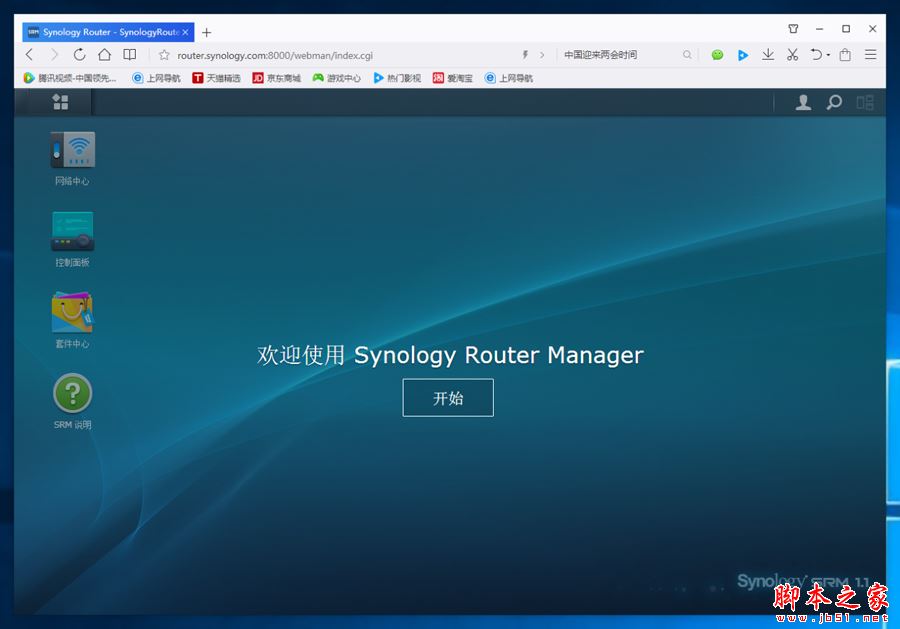The height and width of the screenshot is (629, 900).
Task: Open the reading mode book icon
Action: pyautogui.click(x=130, y=55)
